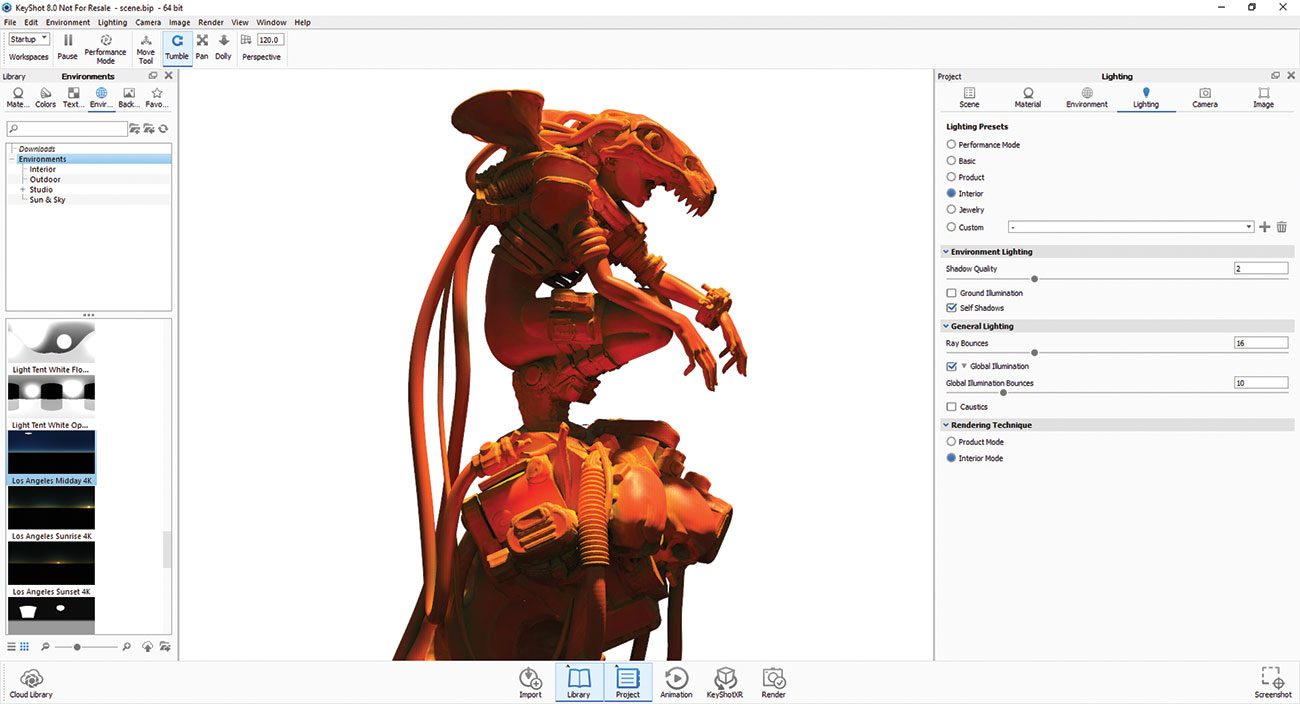The image size is (1300, 704).
Task: Click the export library folder icon at panel bottom
Action: click(x=163, y=647)
